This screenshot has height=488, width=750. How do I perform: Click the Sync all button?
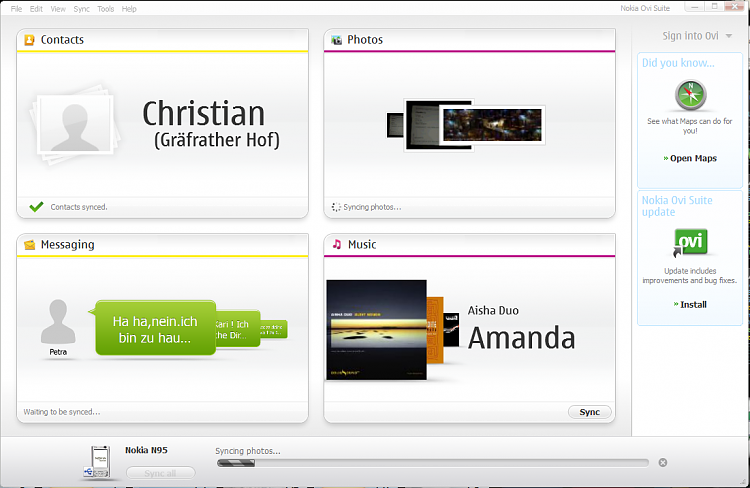pos(160,473)
